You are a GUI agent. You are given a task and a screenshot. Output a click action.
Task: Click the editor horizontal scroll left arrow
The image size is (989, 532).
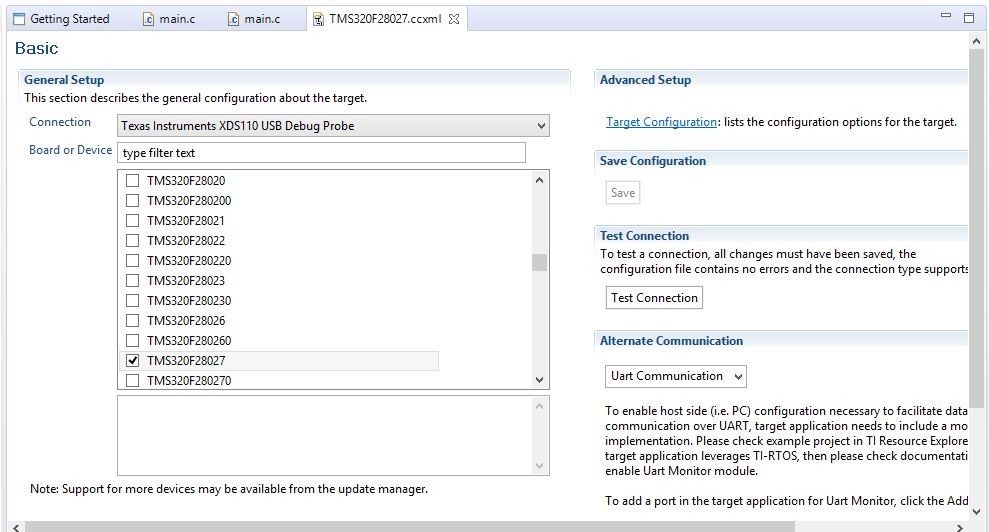(x=16, y=527)
